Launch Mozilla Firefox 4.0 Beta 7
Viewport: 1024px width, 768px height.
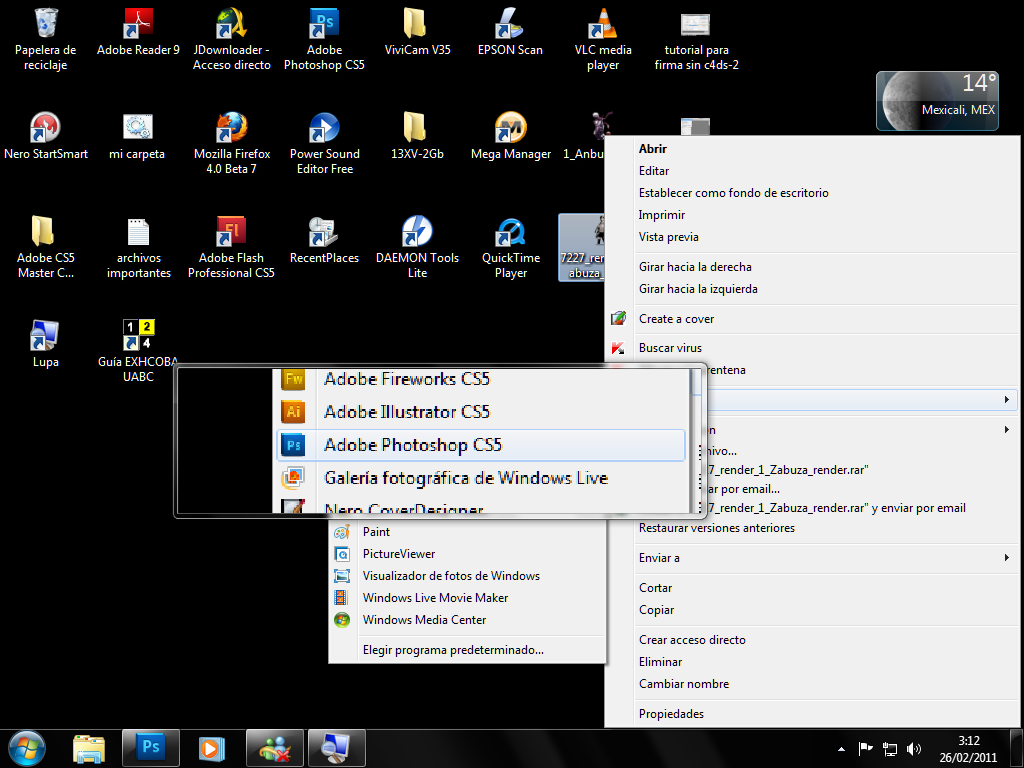232,144
